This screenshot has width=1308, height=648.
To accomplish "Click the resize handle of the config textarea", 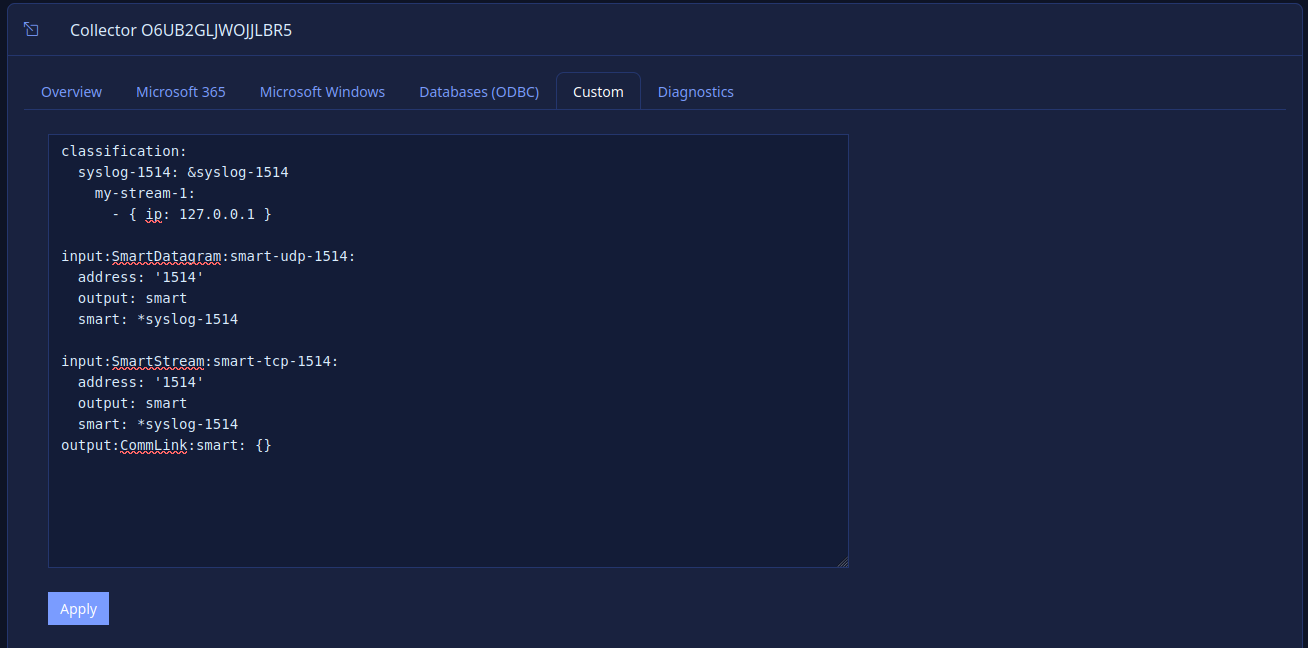I will coord(842,561).
